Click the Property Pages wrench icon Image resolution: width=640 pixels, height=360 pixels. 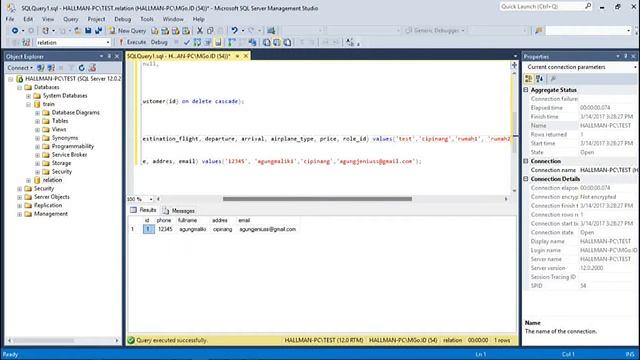coord(553,79)
